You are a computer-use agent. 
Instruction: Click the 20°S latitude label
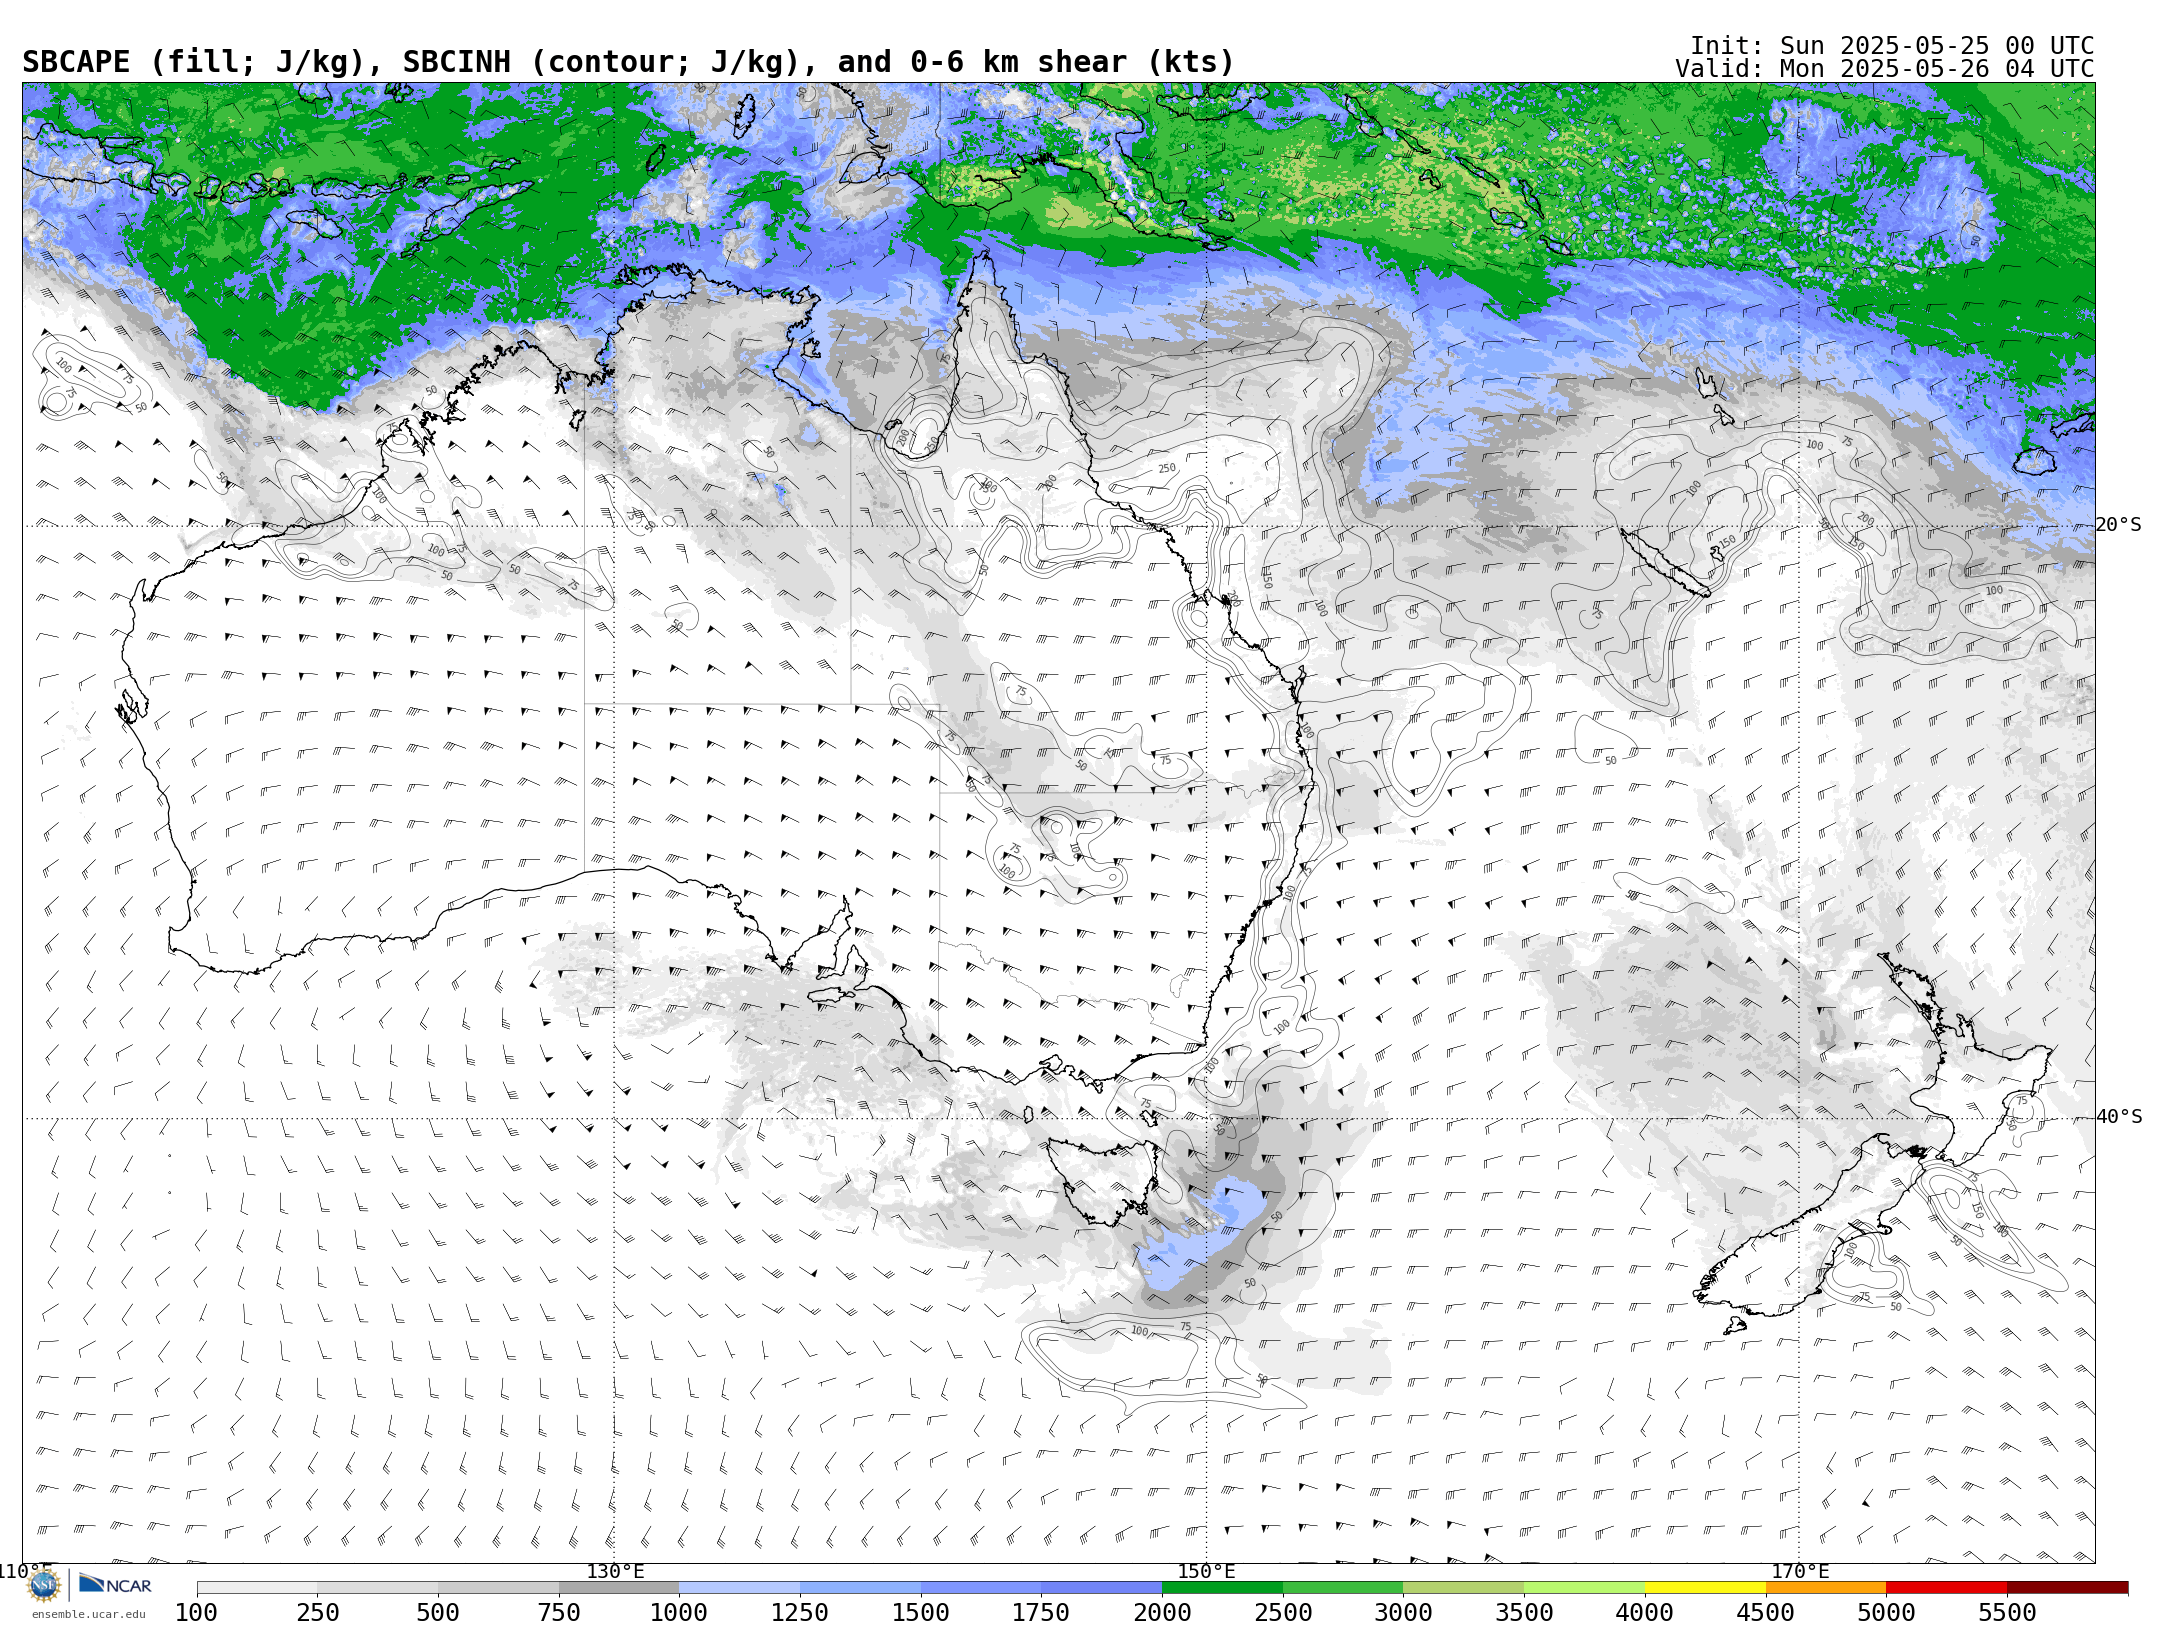click(2119, 525)
